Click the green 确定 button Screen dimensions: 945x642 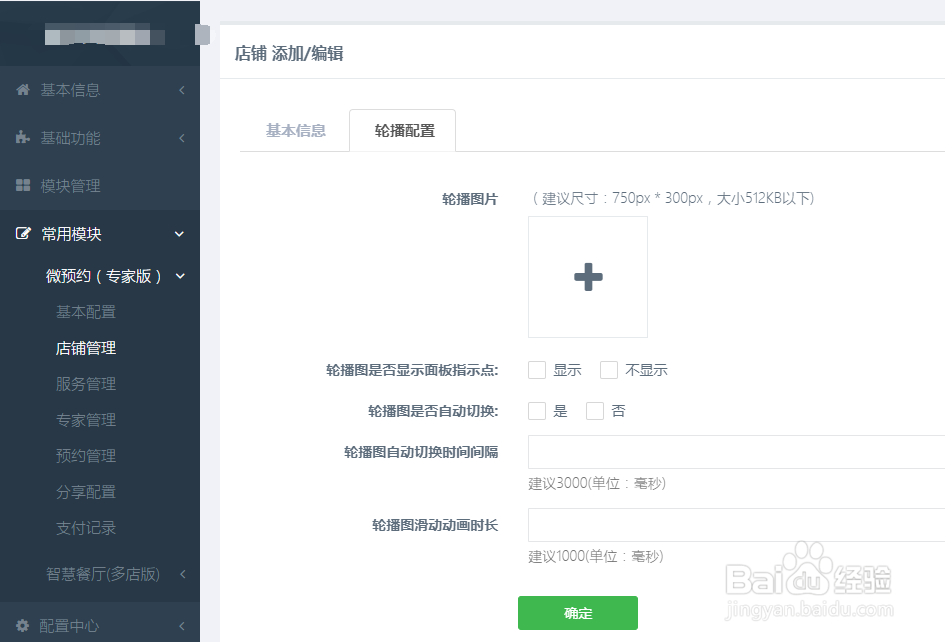[x=577, y=613]
